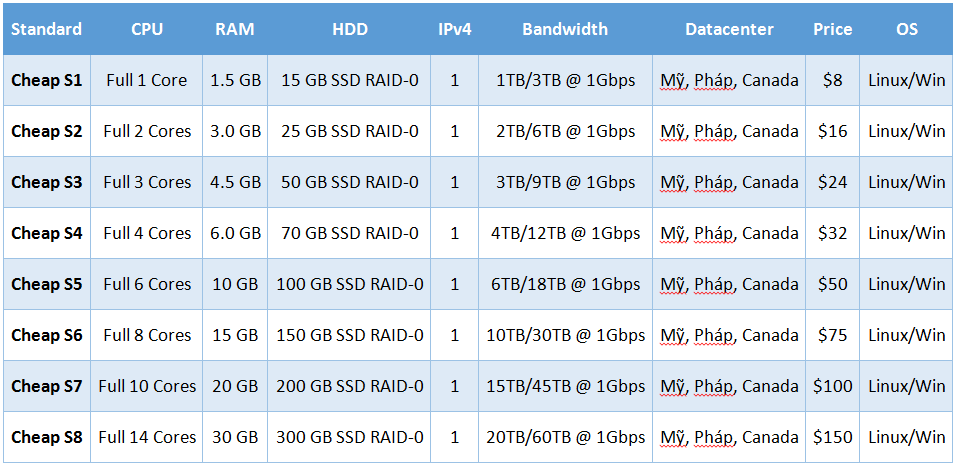This screenshot has width=957, height=467.
Task: Click the Full 2 Cores cell
Action: 147,131
